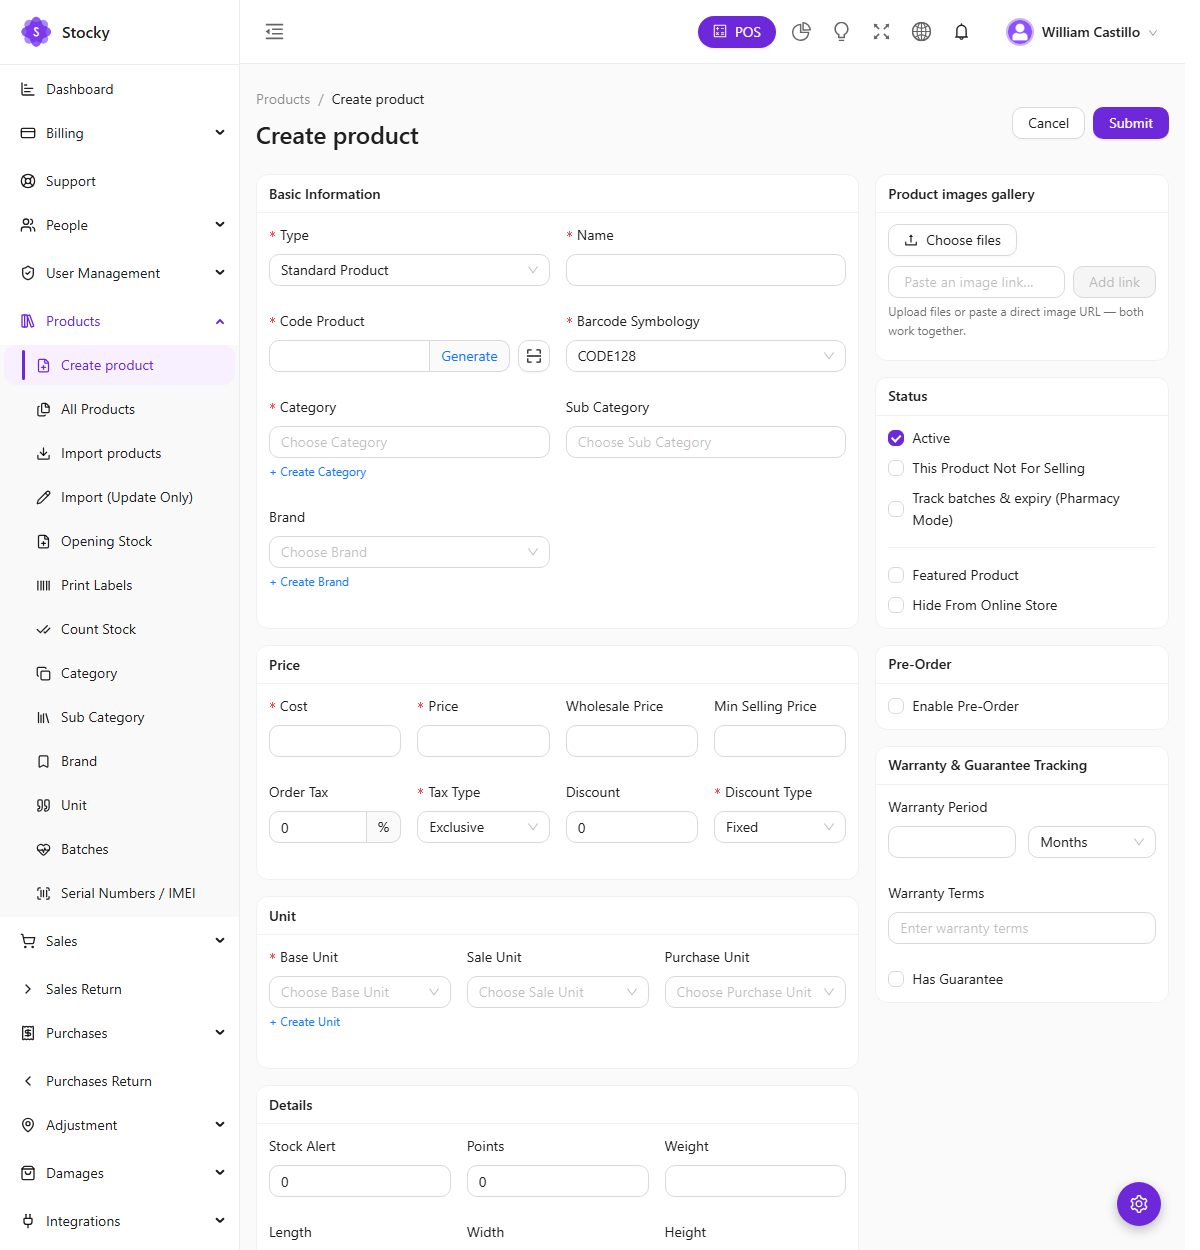
Task: Click the Import (Update Only) pencil icon
Action: [x=43, y=497]
